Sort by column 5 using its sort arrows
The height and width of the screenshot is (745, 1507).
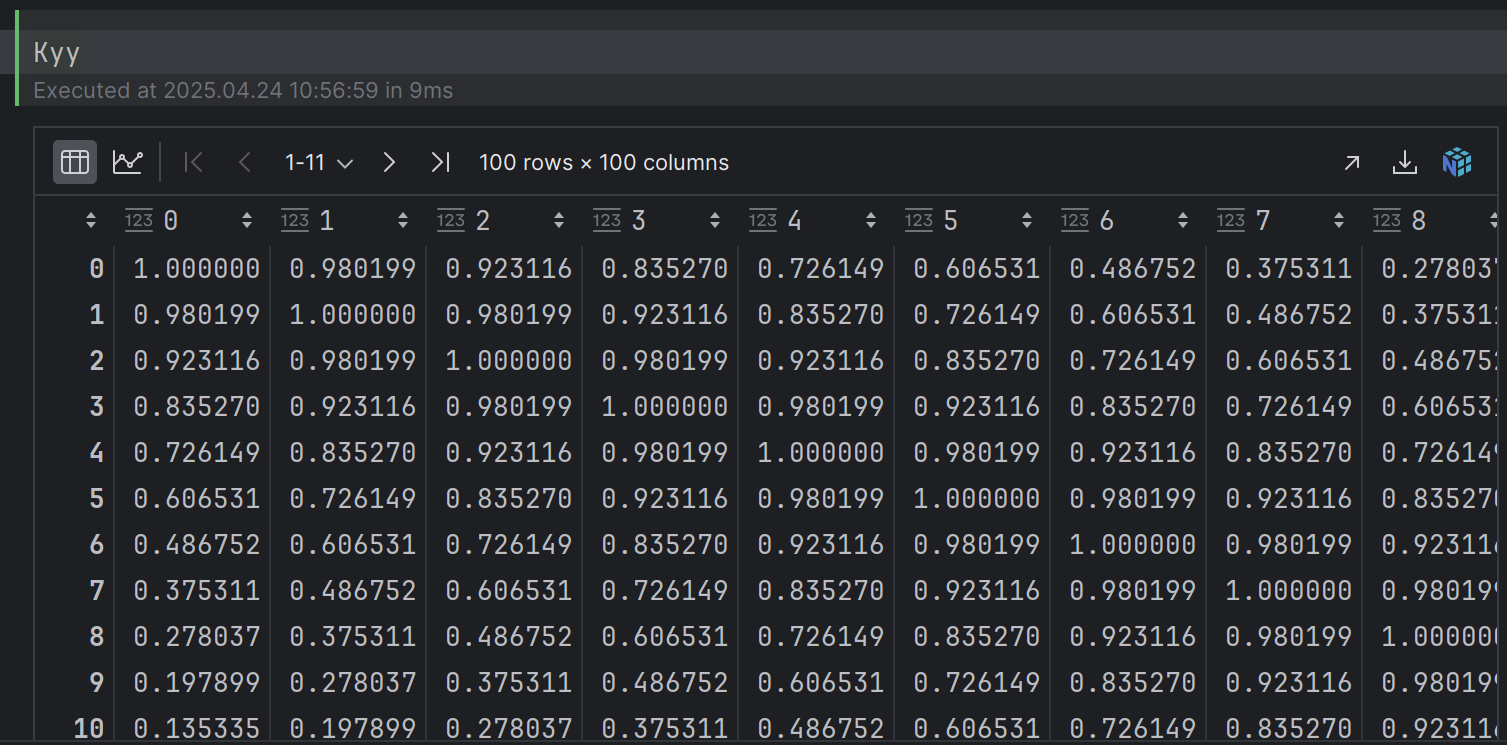1027,221
